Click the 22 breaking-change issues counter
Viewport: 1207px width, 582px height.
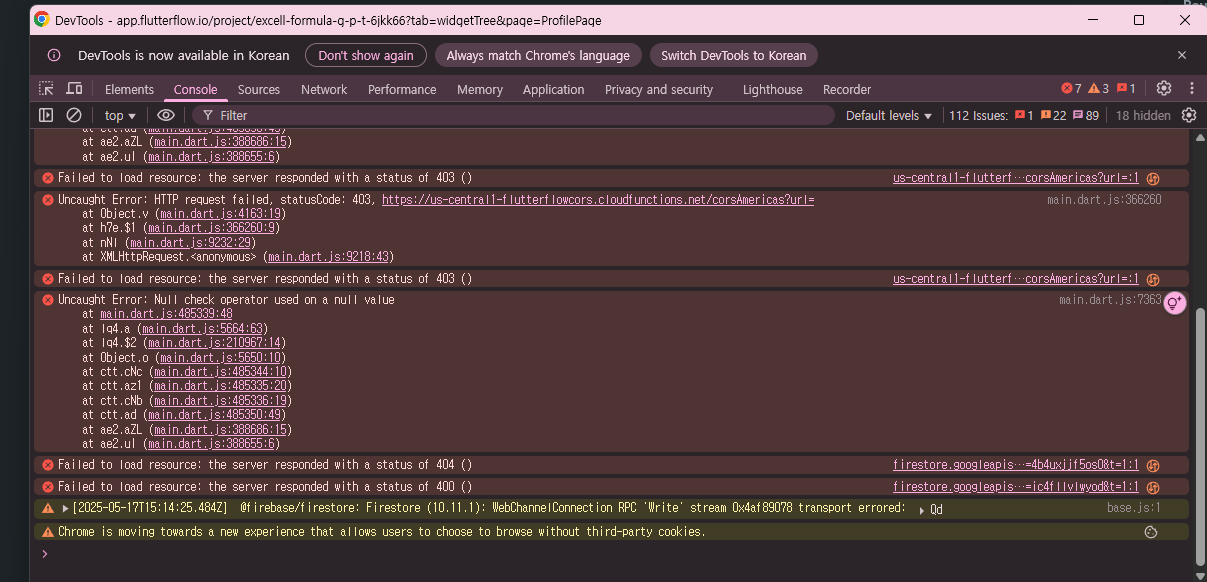[1053, 115]
